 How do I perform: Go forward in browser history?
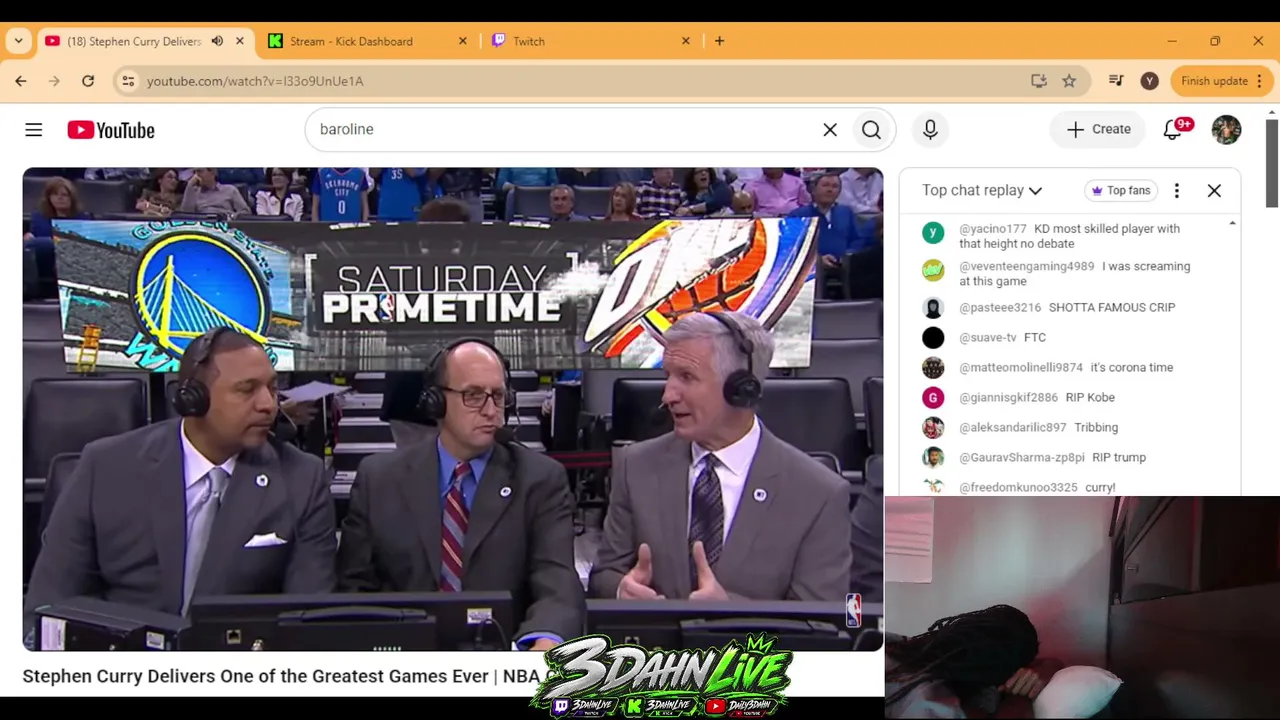click(54, 81)
